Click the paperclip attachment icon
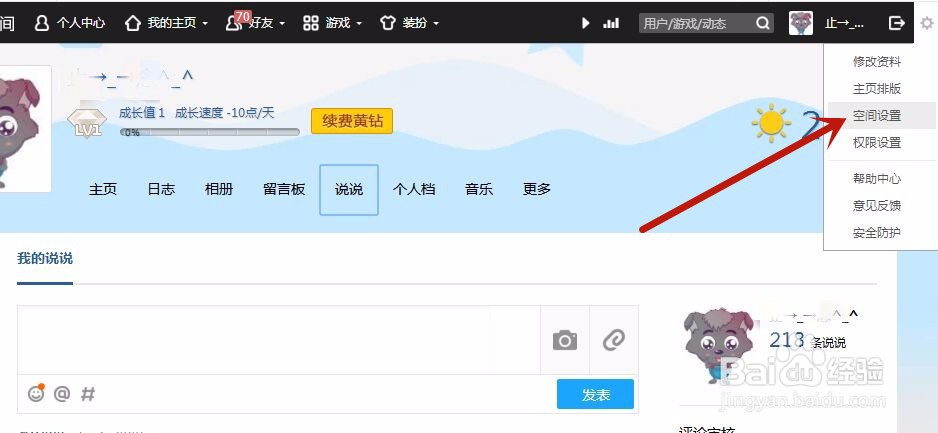The height and width of the screenshot is (433, 938). click(614, 340)
